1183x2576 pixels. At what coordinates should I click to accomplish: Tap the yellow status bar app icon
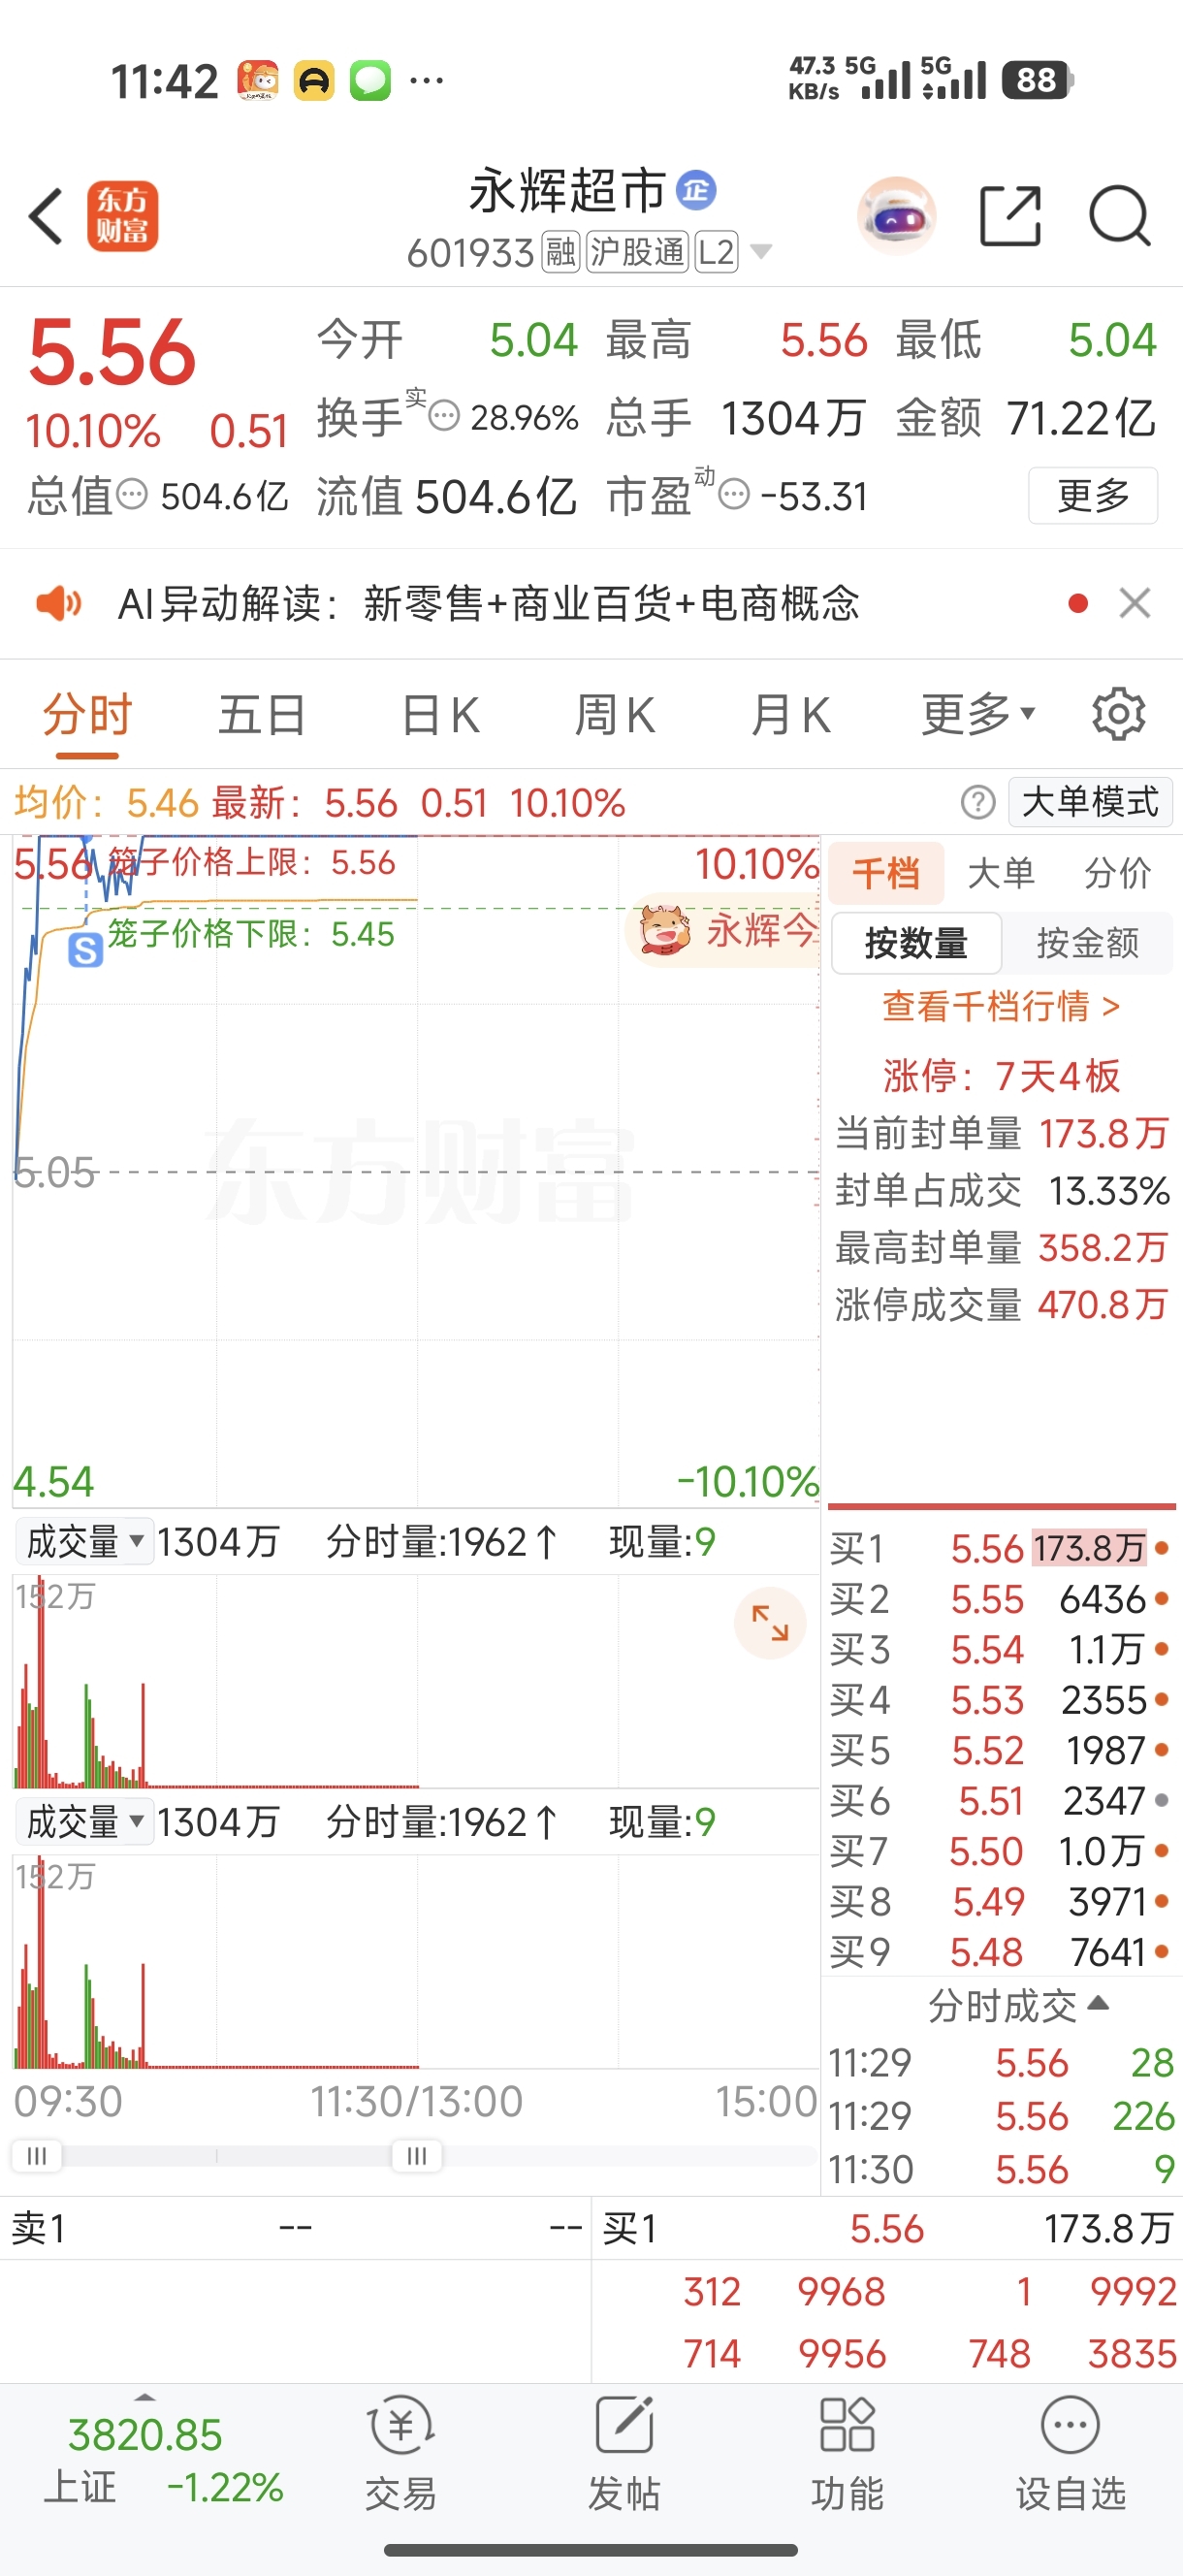(x=314, y=80)
